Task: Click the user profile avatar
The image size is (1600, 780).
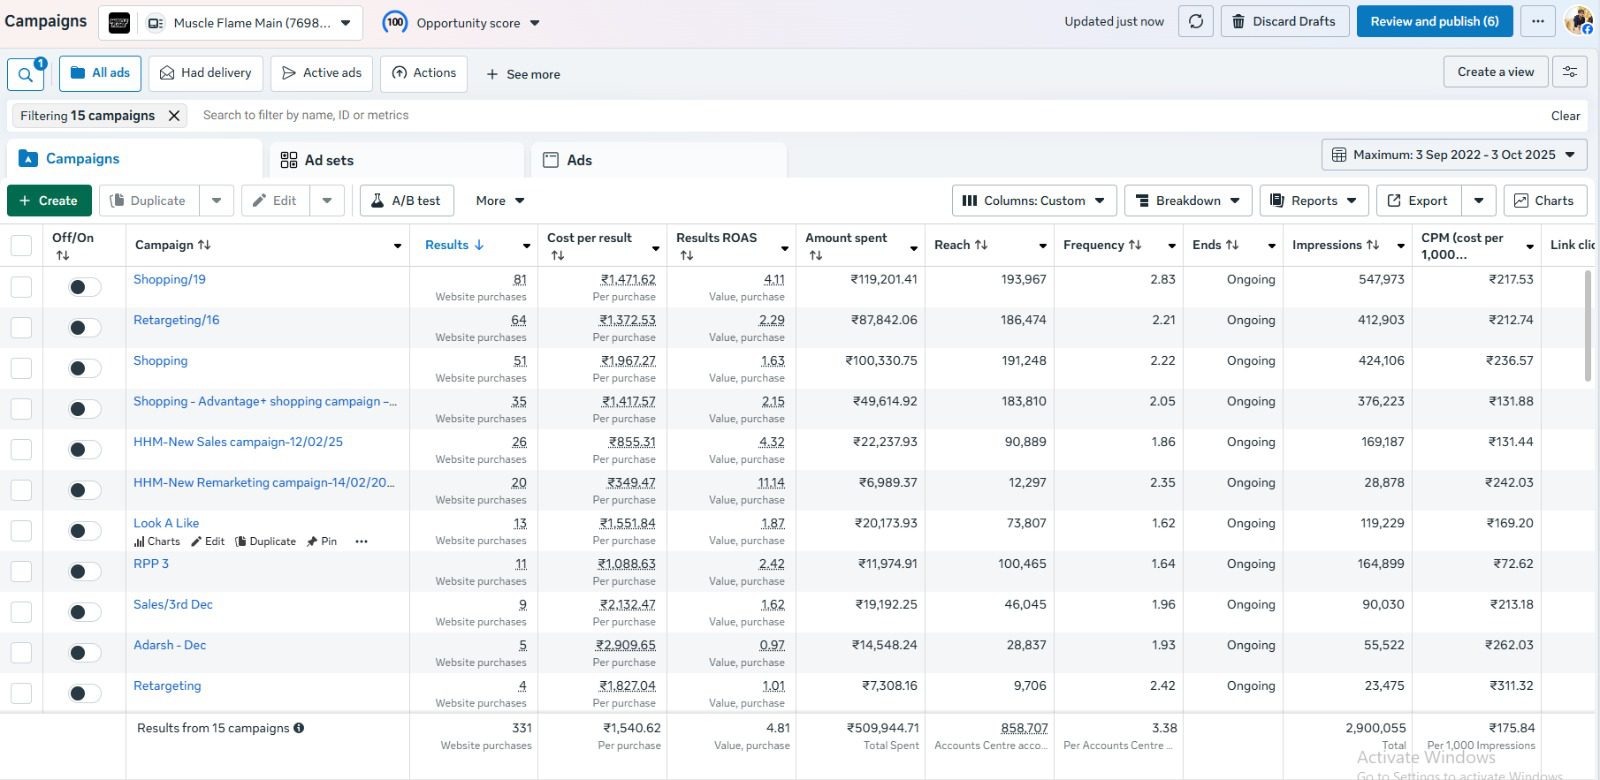Action: pyautogui.click(x=1579, y=21)
